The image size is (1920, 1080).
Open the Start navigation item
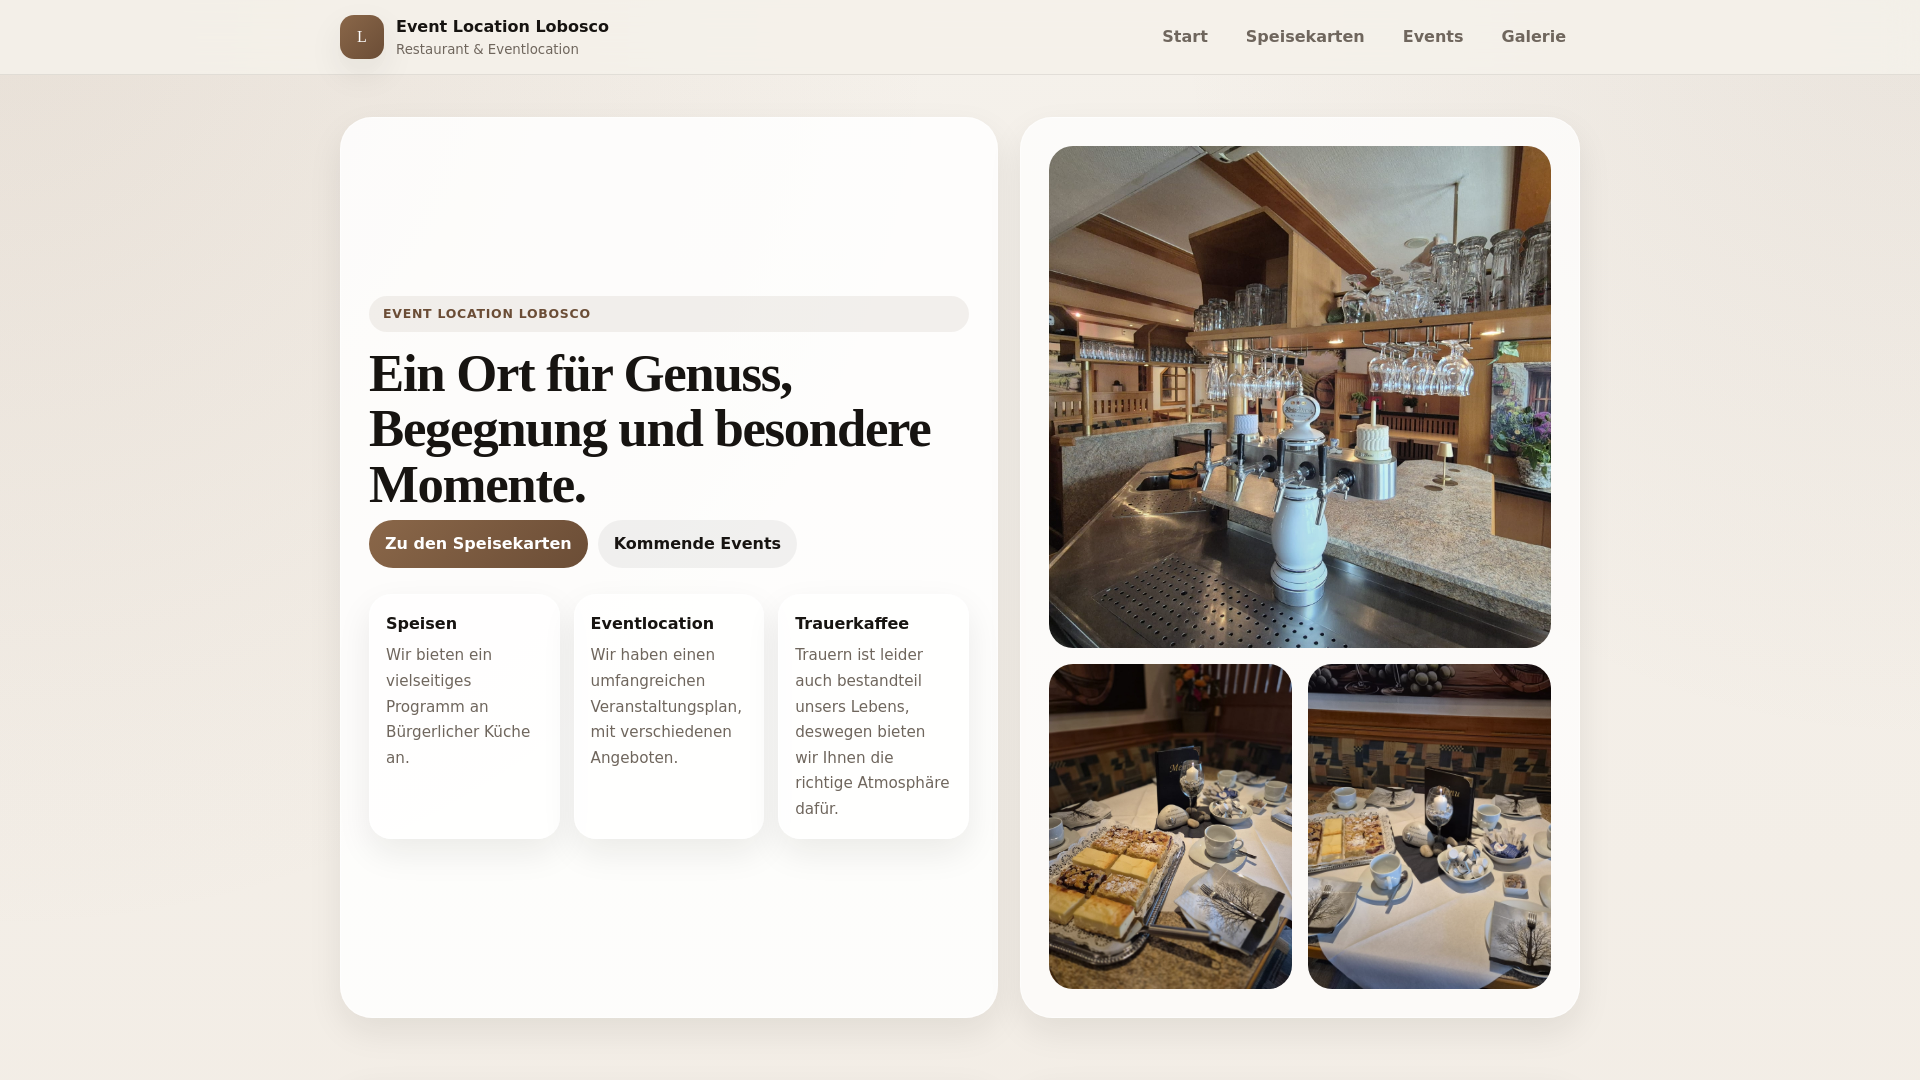click(1185, 37)
